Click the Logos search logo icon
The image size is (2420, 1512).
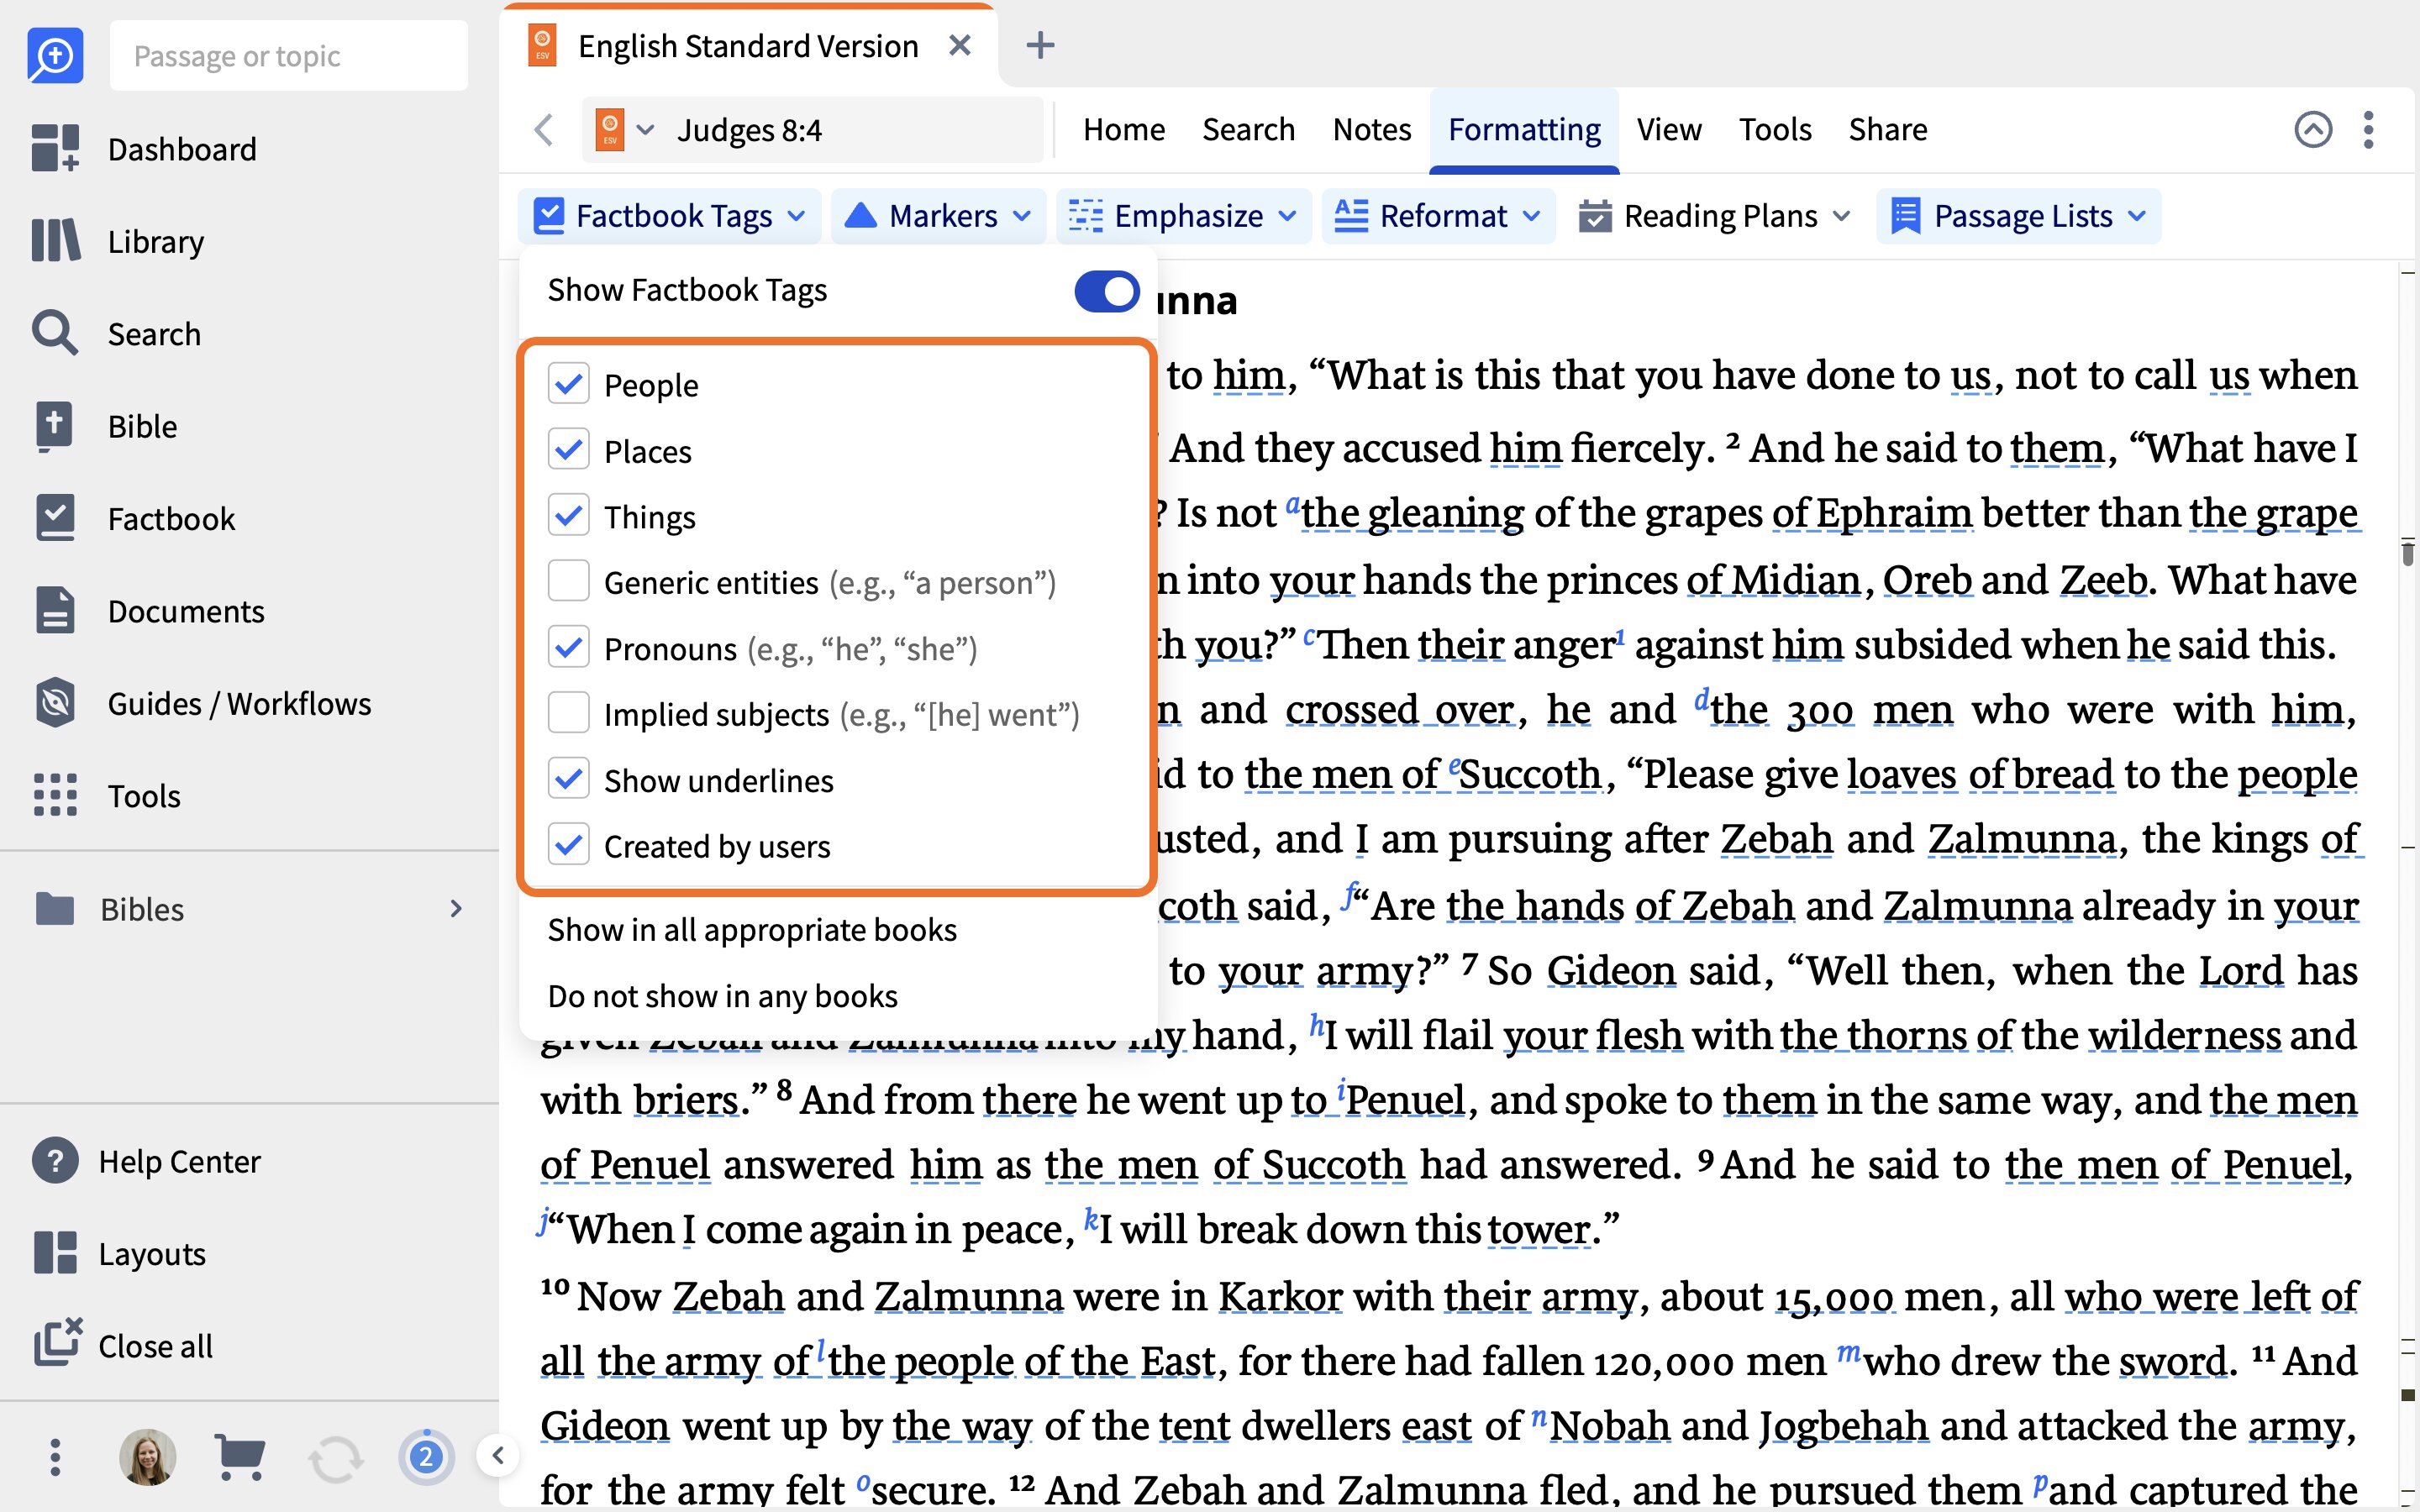pos(55,55)
